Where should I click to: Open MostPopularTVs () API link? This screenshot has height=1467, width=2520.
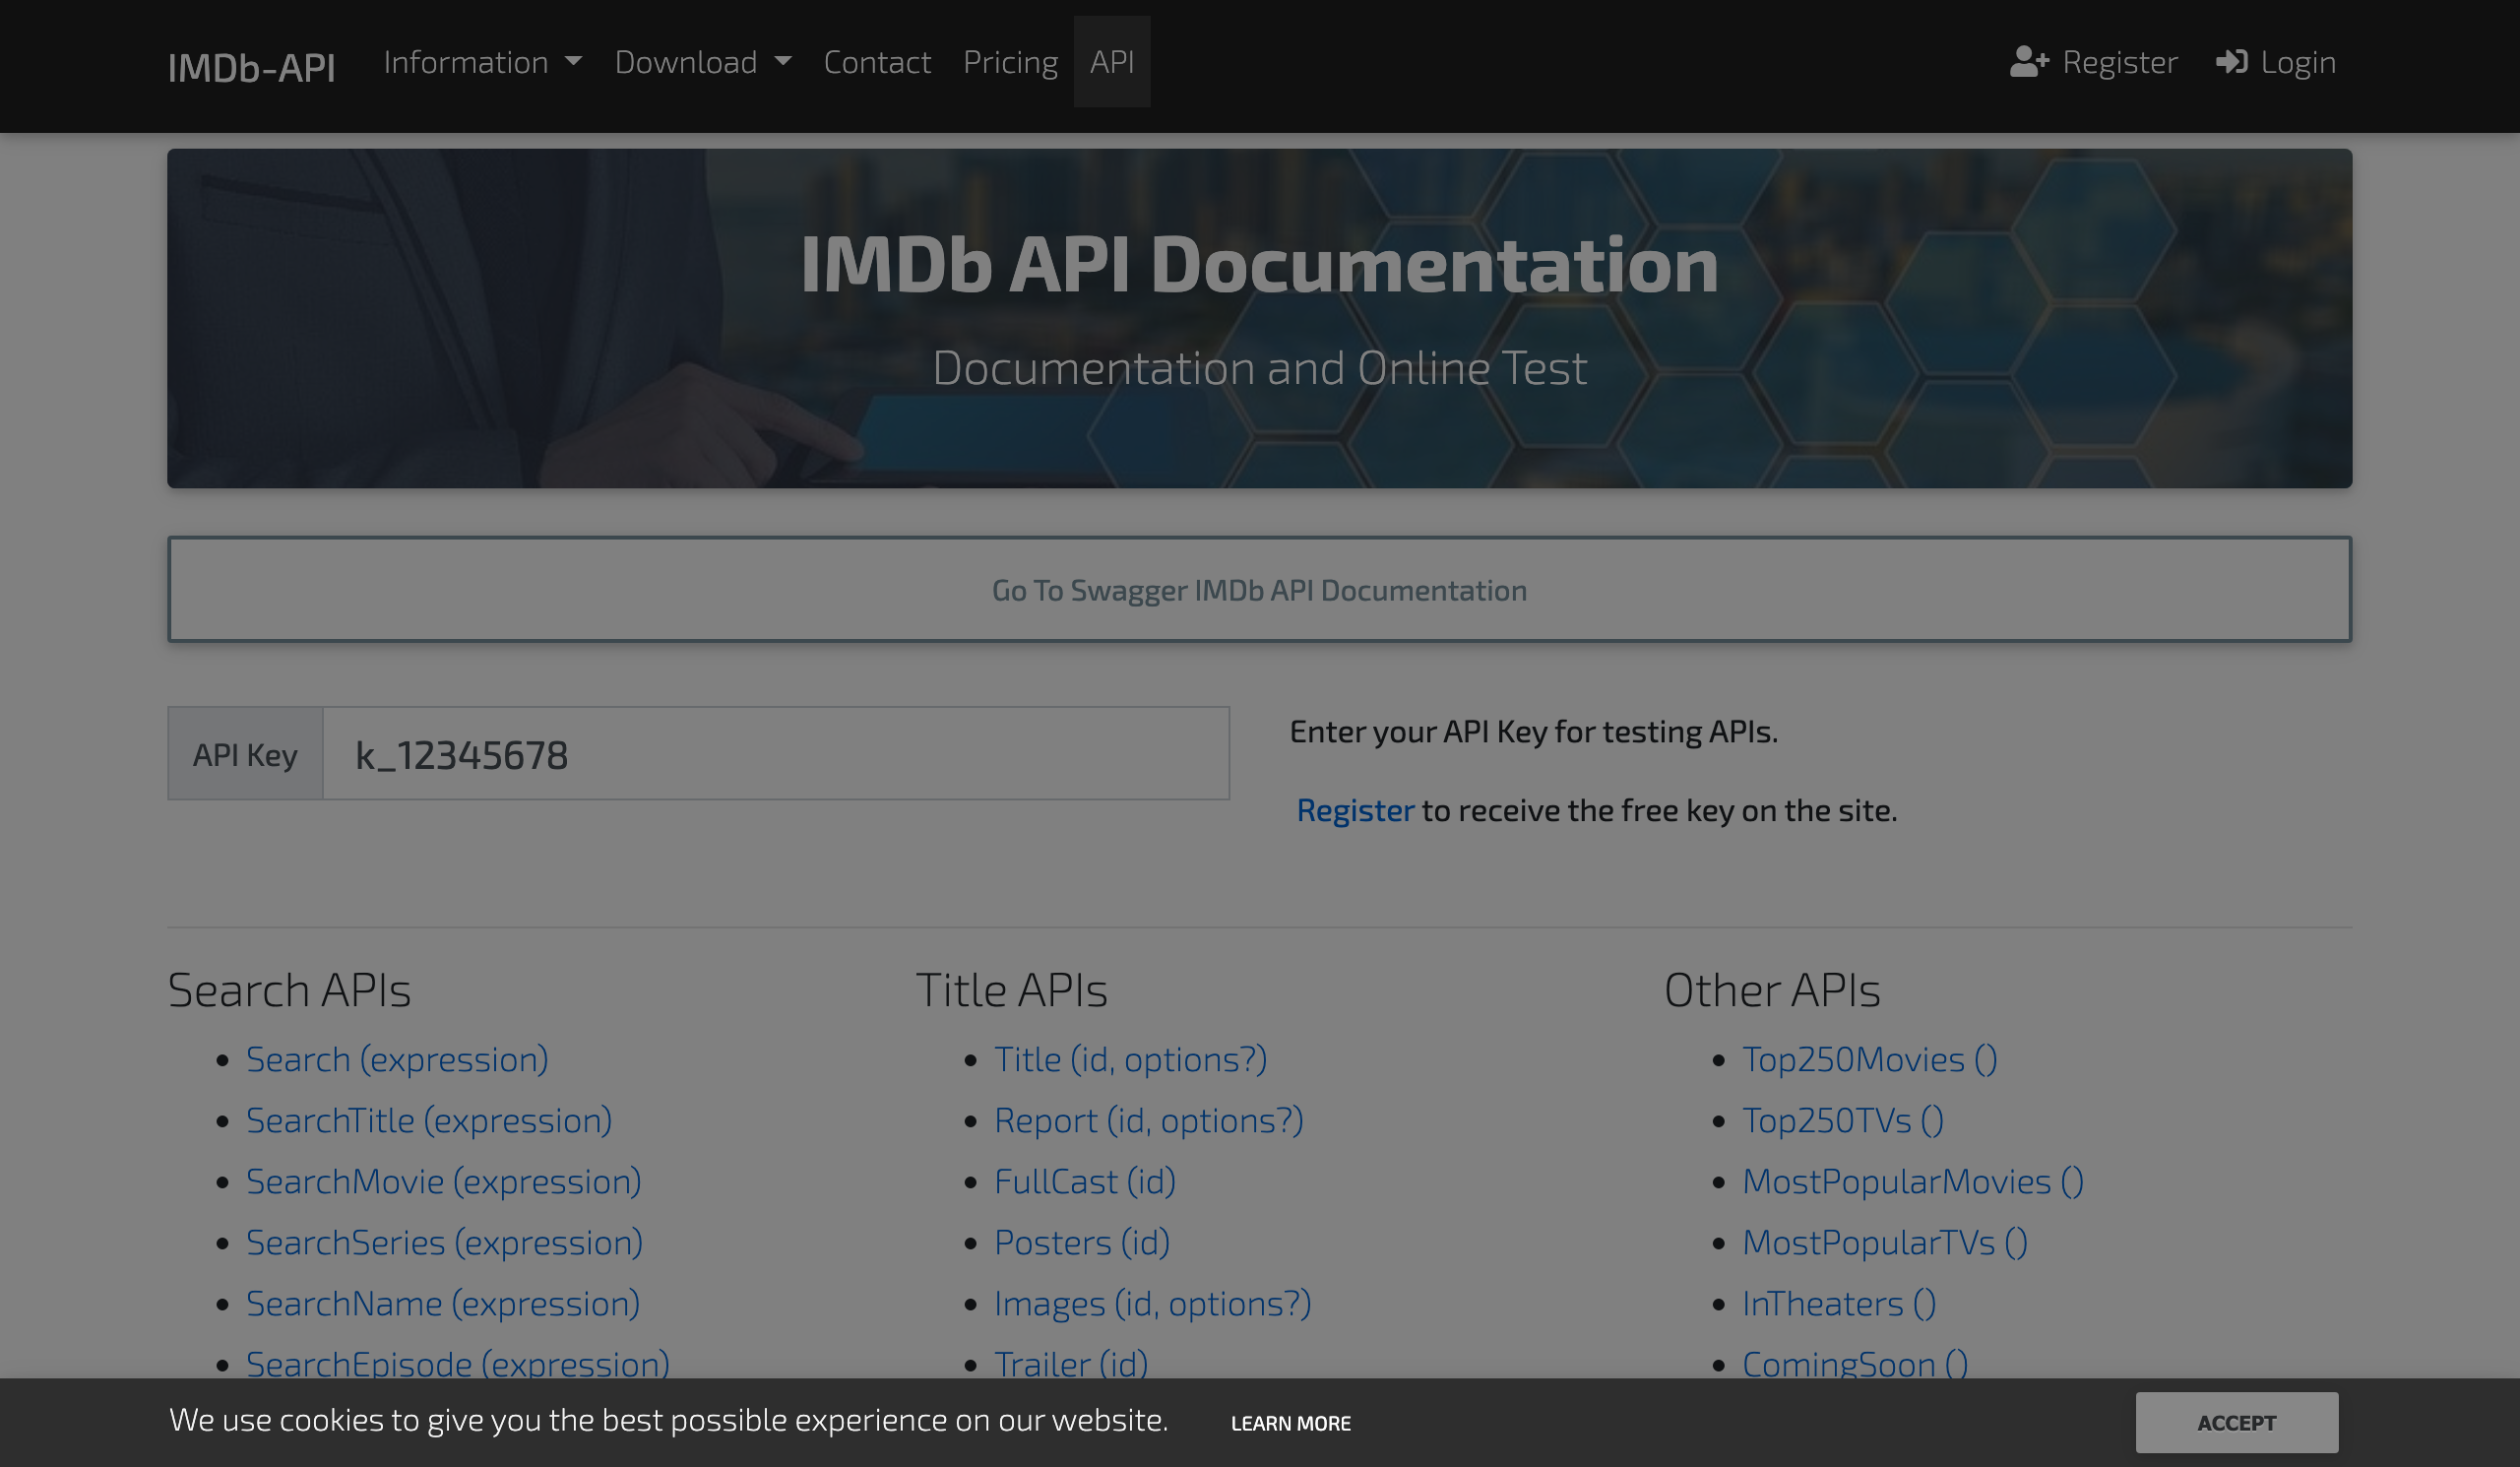click(x=1885, y=1241)
